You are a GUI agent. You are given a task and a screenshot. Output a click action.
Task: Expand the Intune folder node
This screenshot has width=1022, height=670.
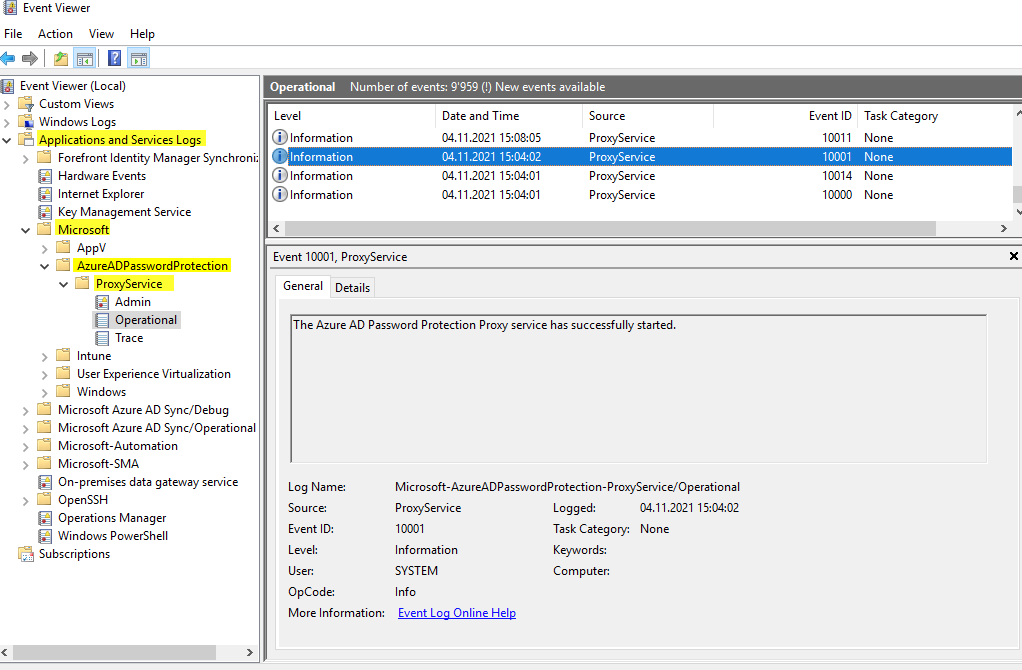44,357
